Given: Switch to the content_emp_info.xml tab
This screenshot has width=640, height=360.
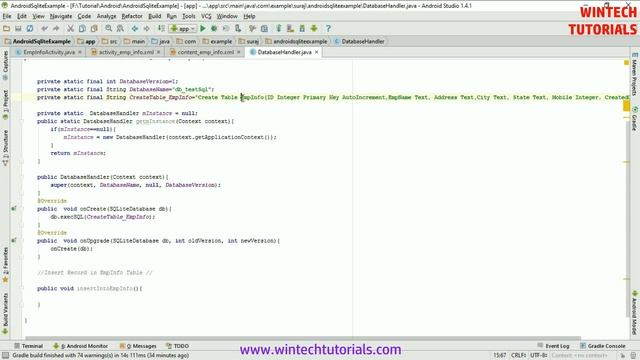Looking at the screenshot, I should coord(205,52).
